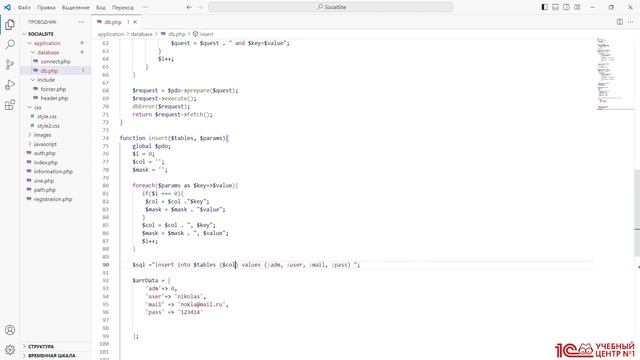Open the Правка menu
The width and height of the screenshot is (640, 360).
[46, 7]
